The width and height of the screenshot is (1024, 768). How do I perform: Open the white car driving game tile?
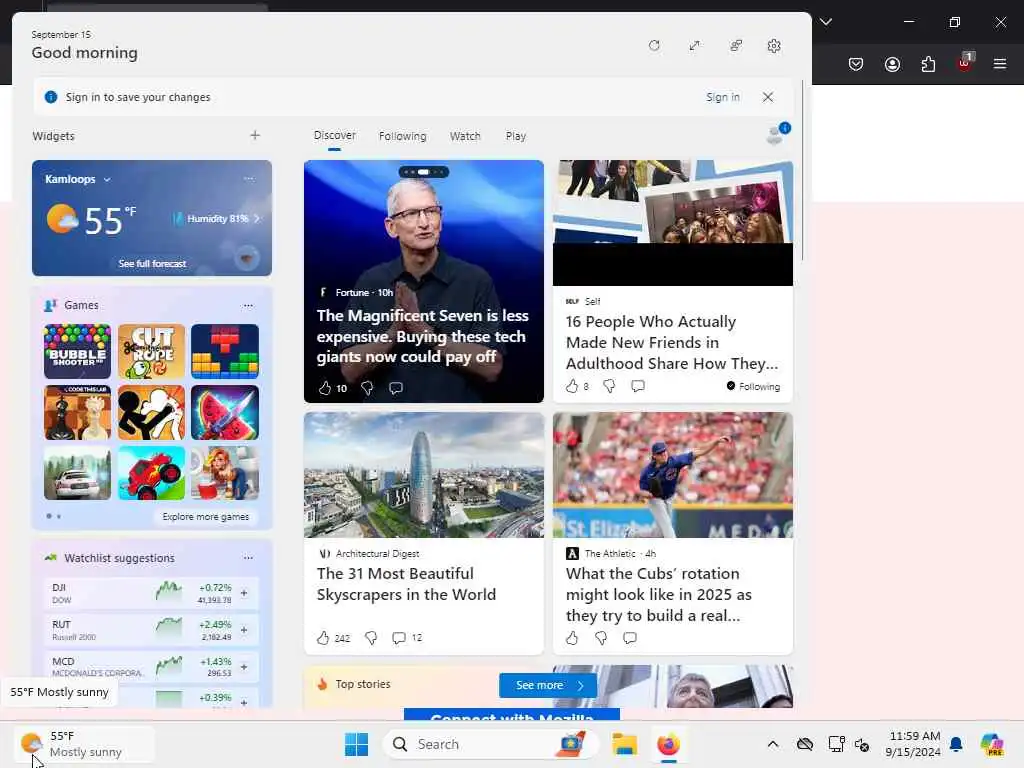pyautogui.click(x=77, y=473)
